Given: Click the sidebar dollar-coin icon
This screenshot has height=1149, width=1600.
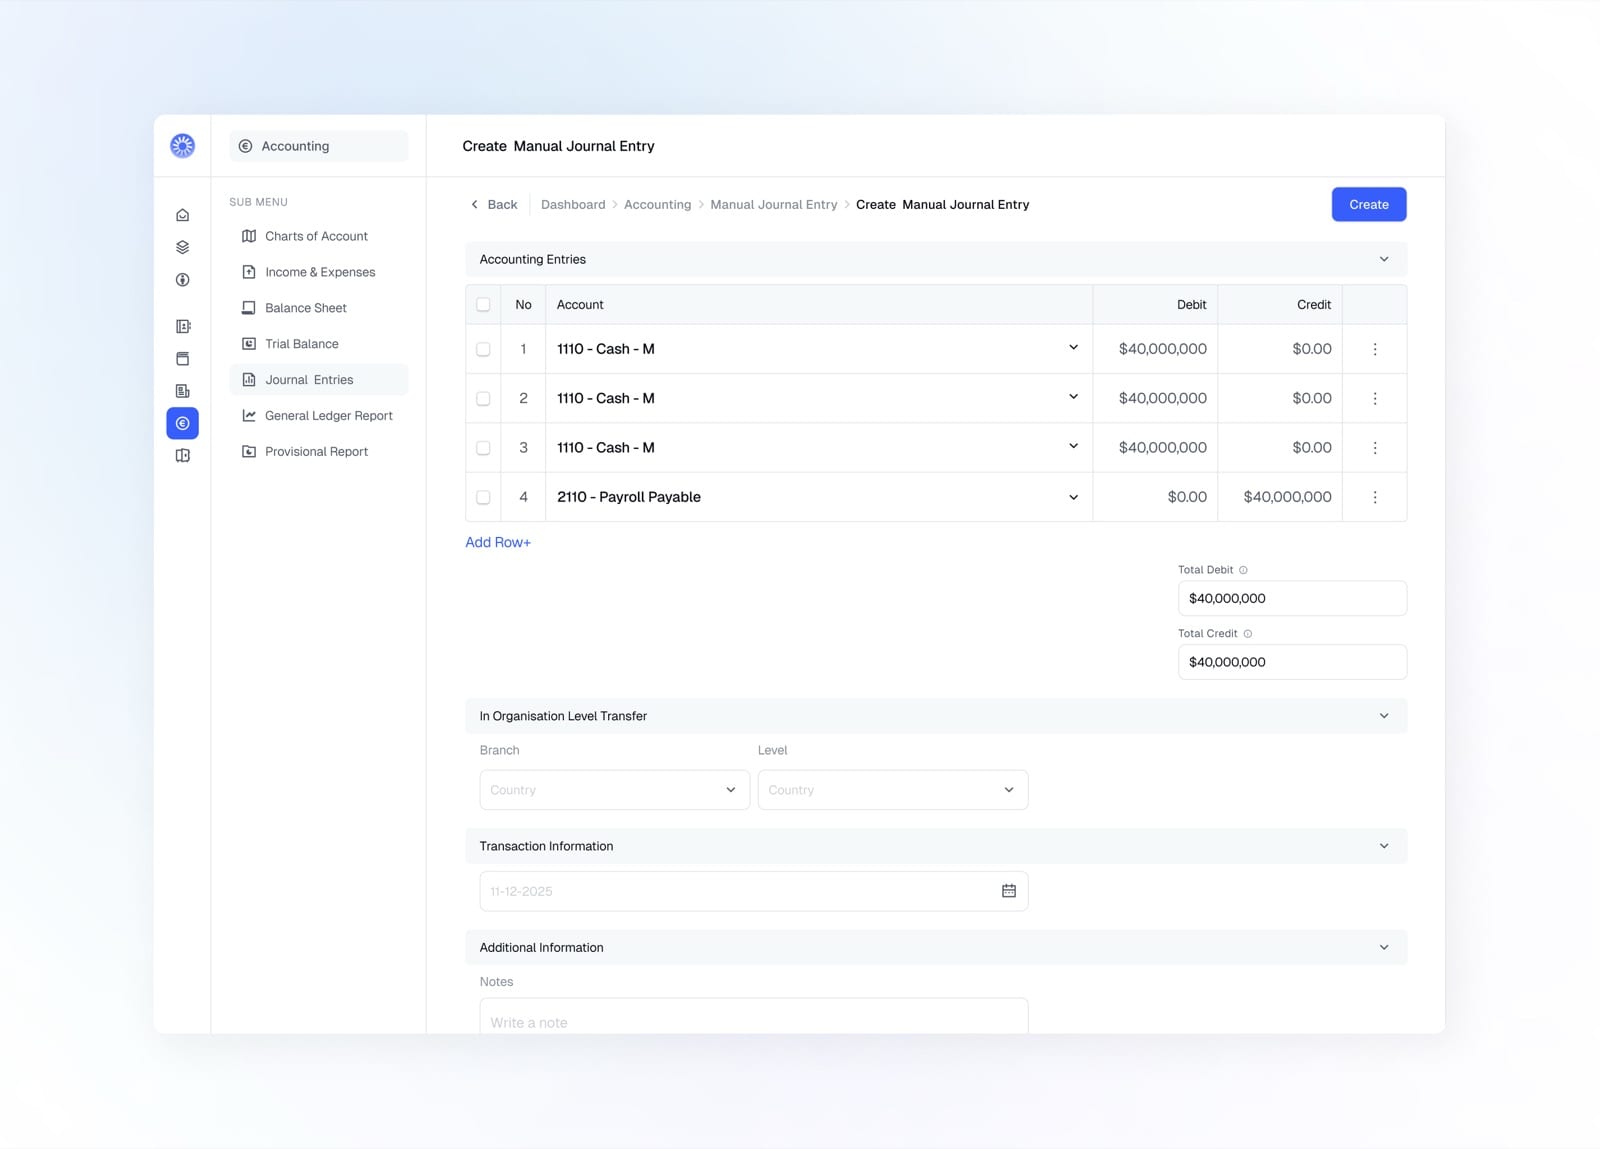Looking at the screenshot, I should pos(182,280).
